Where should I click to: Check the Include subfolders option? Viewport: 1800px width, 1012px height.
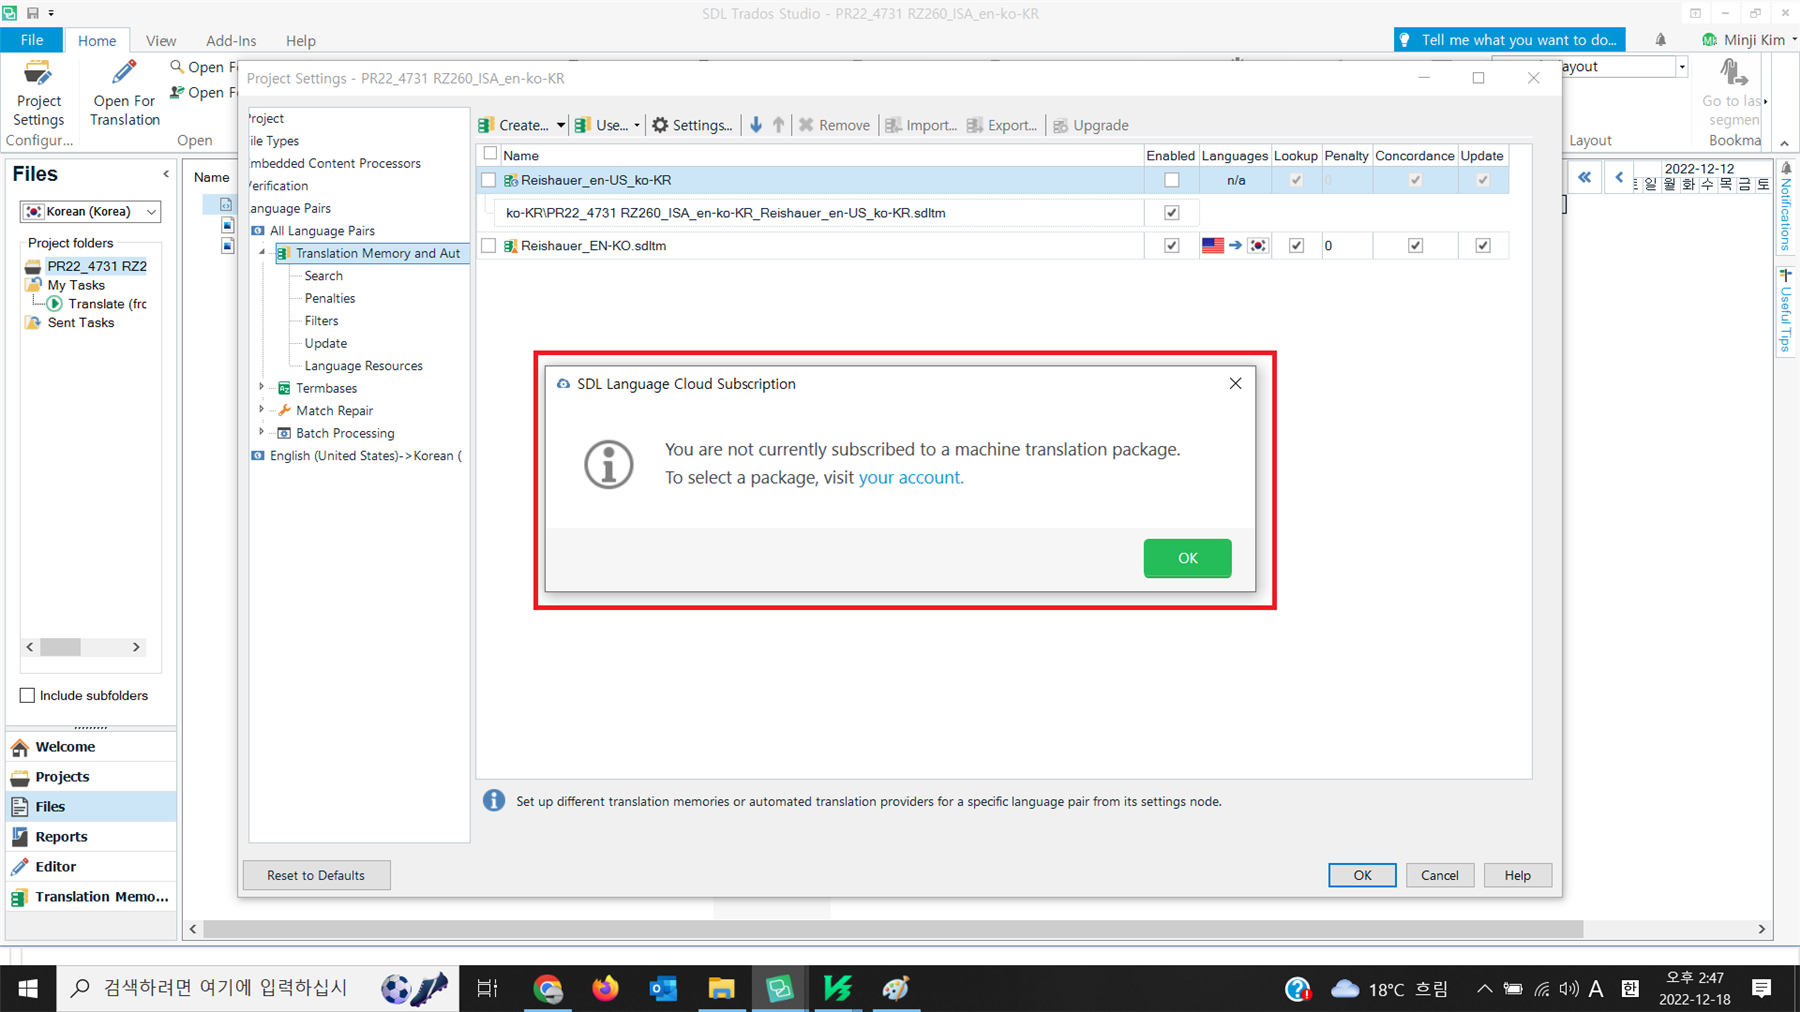tap(27, 695)
